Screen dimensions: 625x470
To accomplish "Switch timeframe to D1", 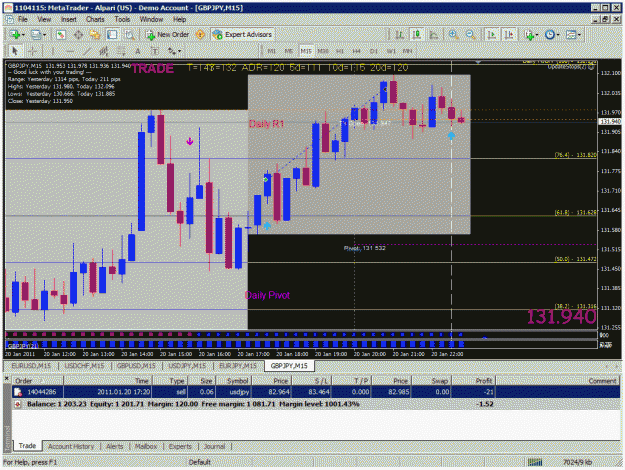I will [374, 51].
